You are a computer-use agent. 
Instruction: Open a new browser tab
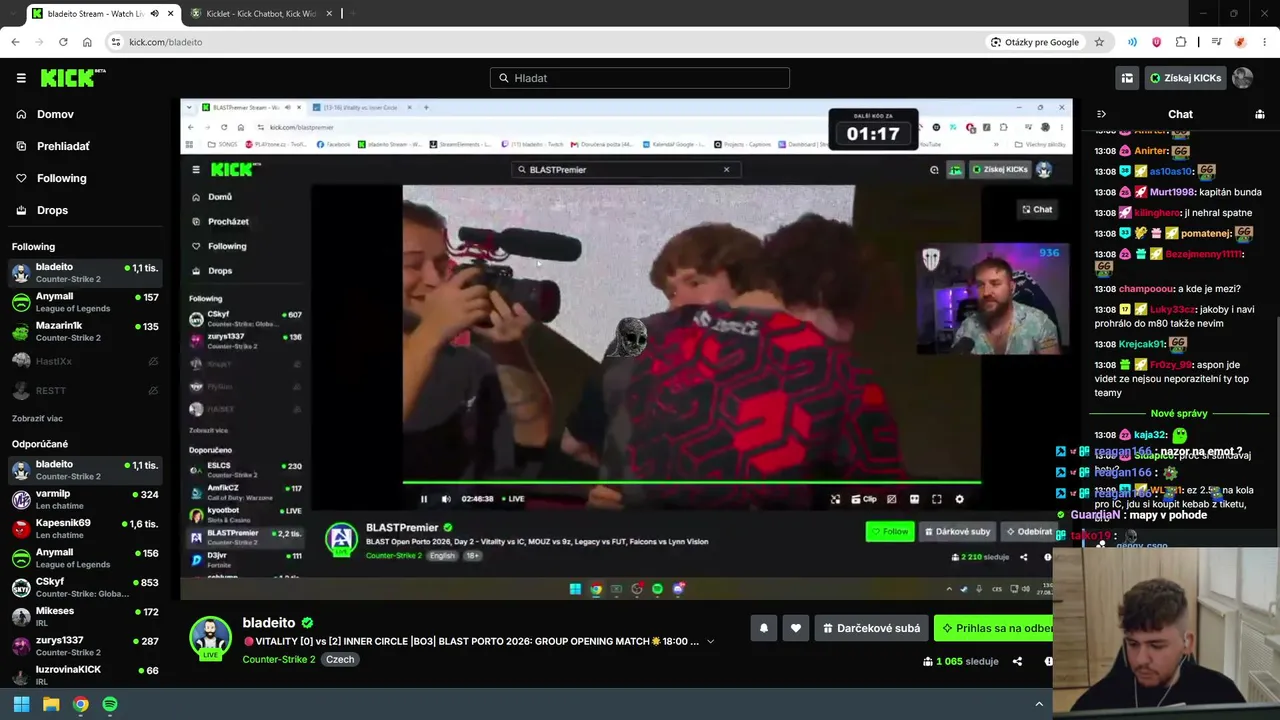click(354, 14)
